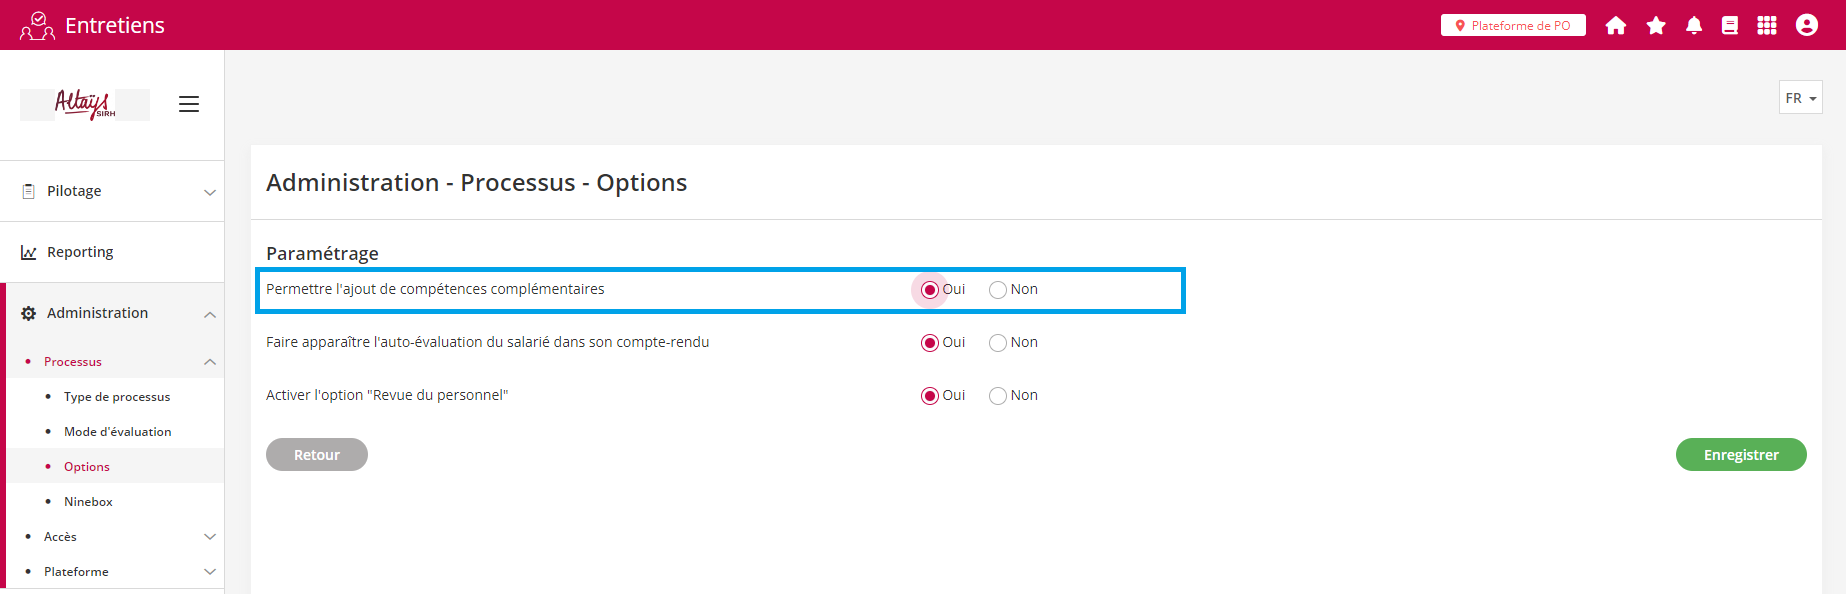Open the Reporting menu item

(x=80, y=252)
